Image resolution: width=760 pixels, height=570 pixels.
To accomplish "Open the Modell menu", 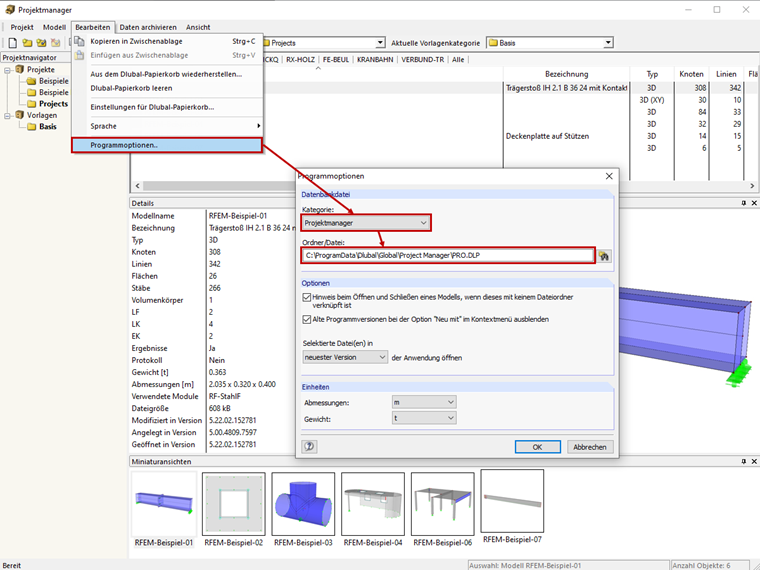I will (54, 27).
